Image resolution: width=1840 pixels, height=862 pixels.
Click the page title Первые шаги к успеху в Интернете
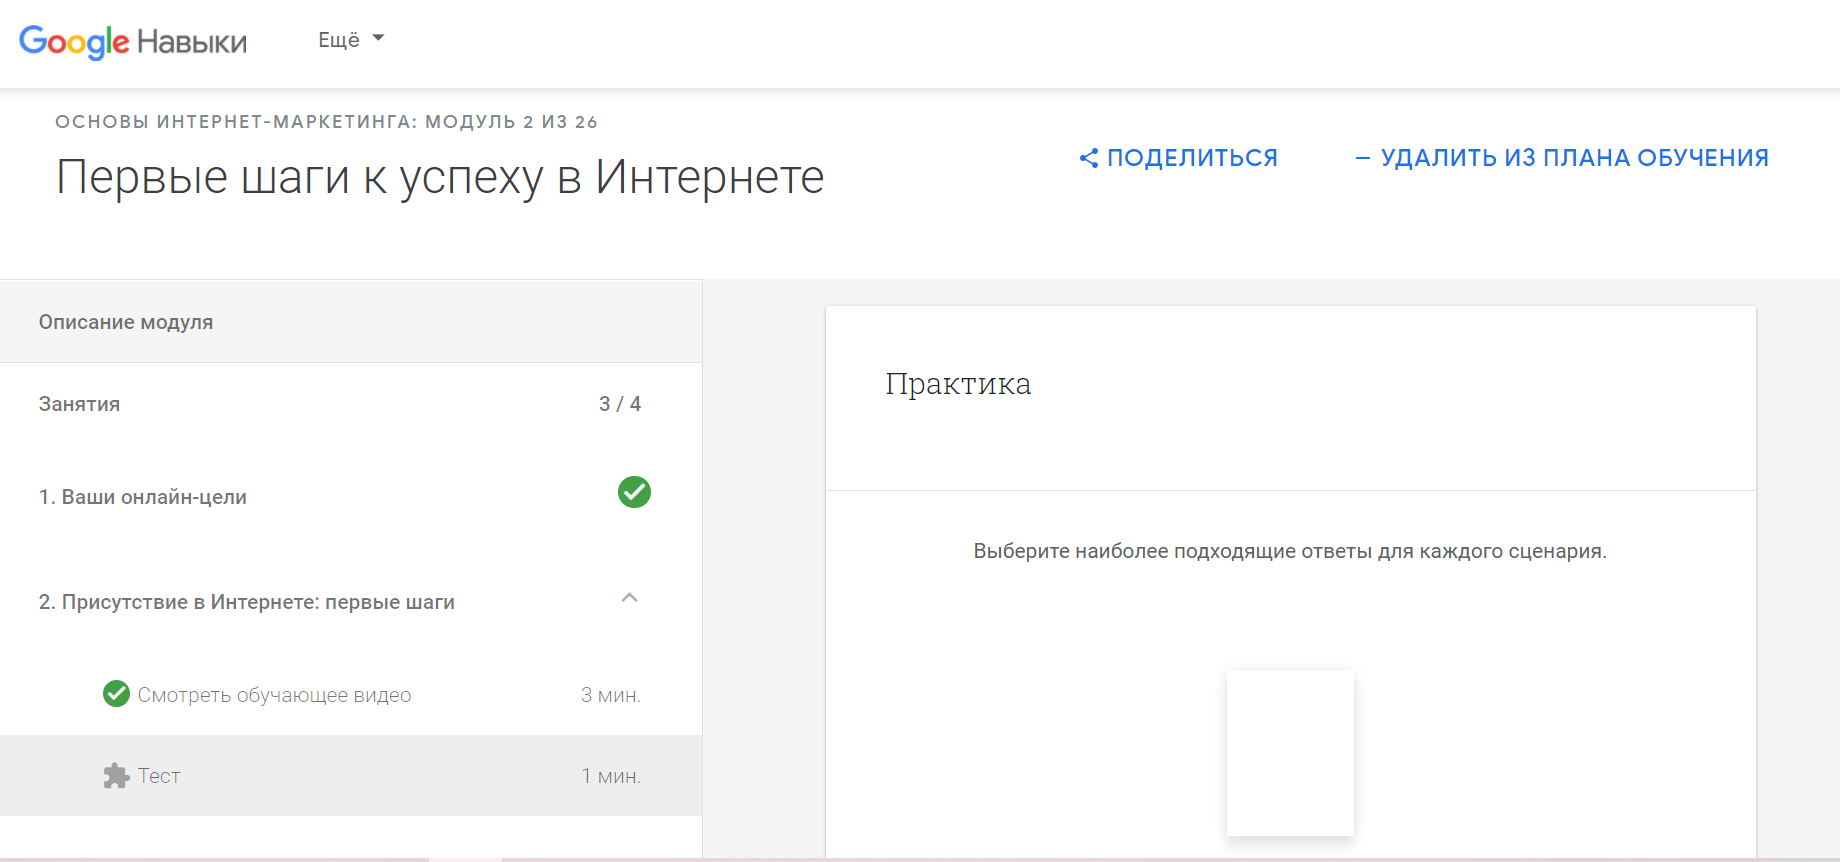point(440,177)
